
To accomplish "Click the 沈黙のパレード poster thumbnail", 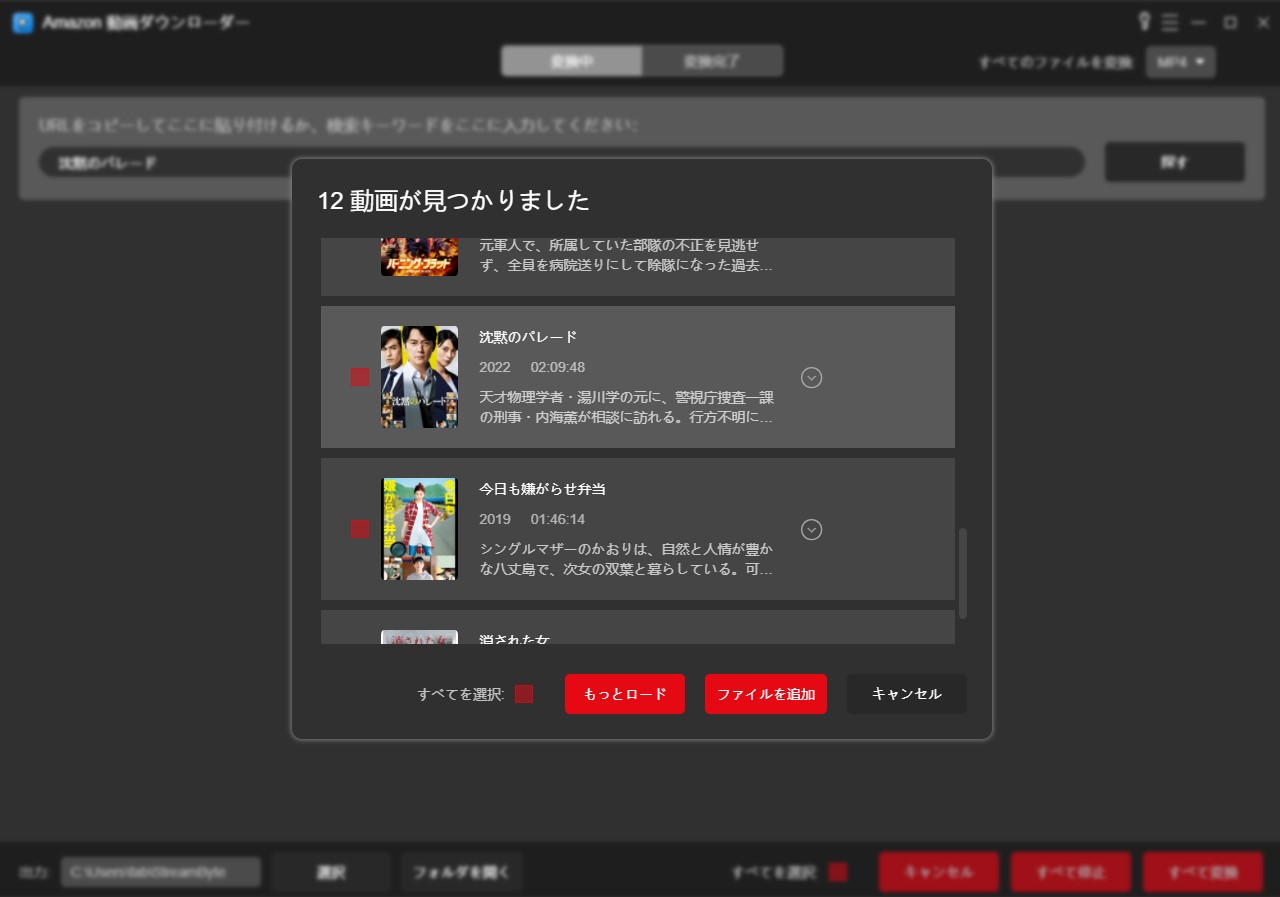I will pos(419,377).
